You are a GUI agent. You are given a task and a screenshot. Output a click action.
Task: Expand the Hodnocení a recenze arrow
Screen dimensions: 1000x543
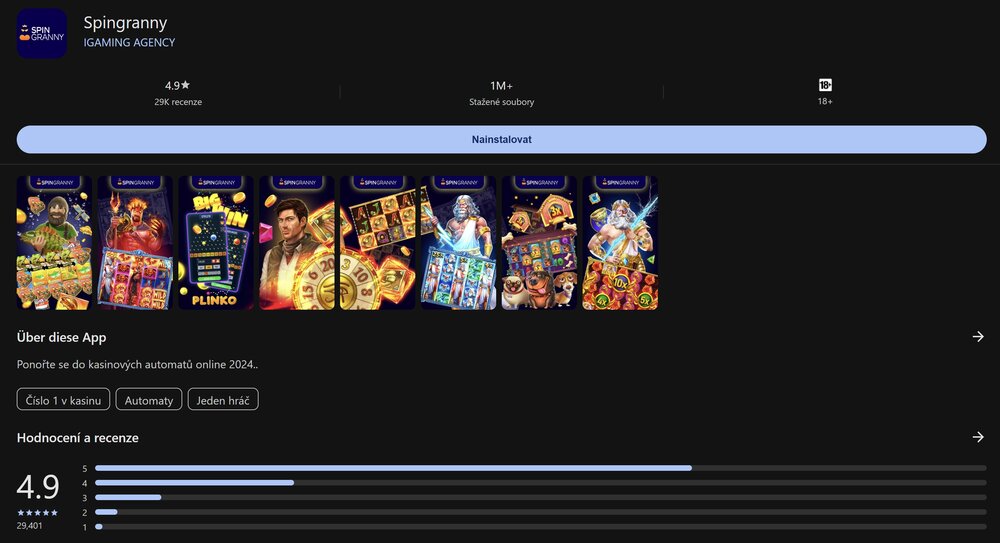pos(978,437)
